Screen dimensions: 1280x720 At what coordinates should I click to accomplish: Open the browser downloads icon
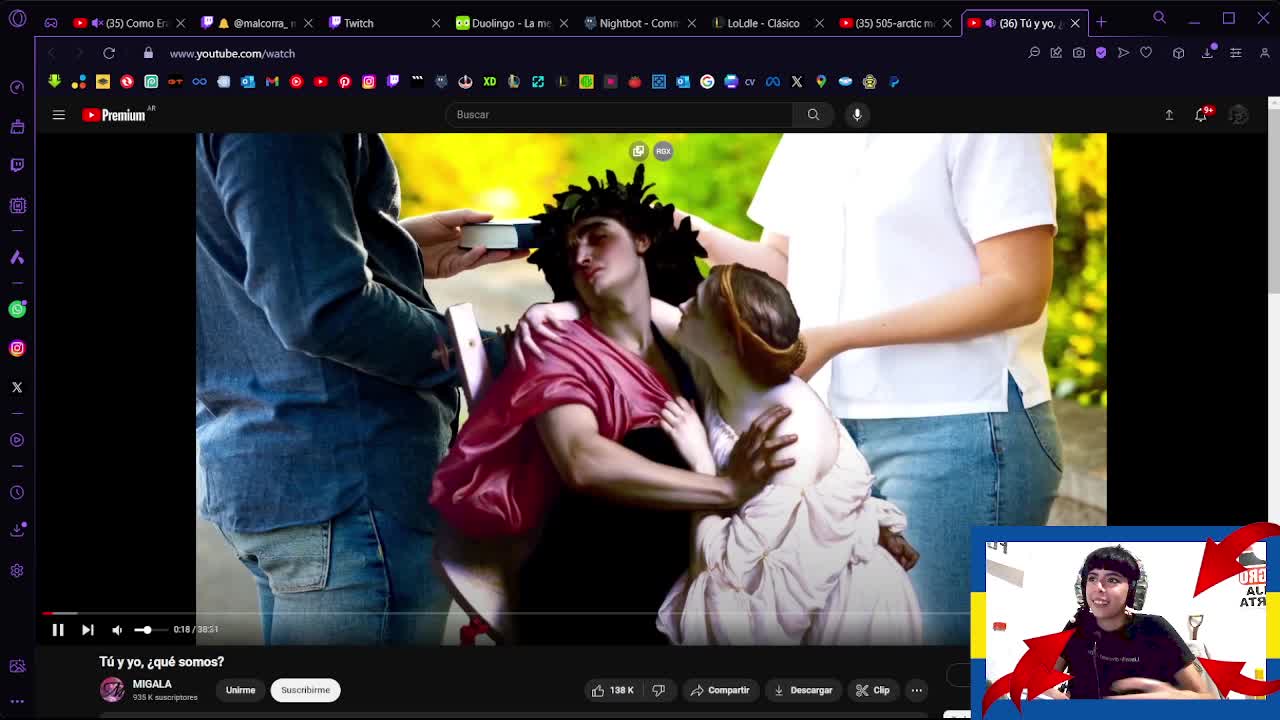tap(1208, 53)
